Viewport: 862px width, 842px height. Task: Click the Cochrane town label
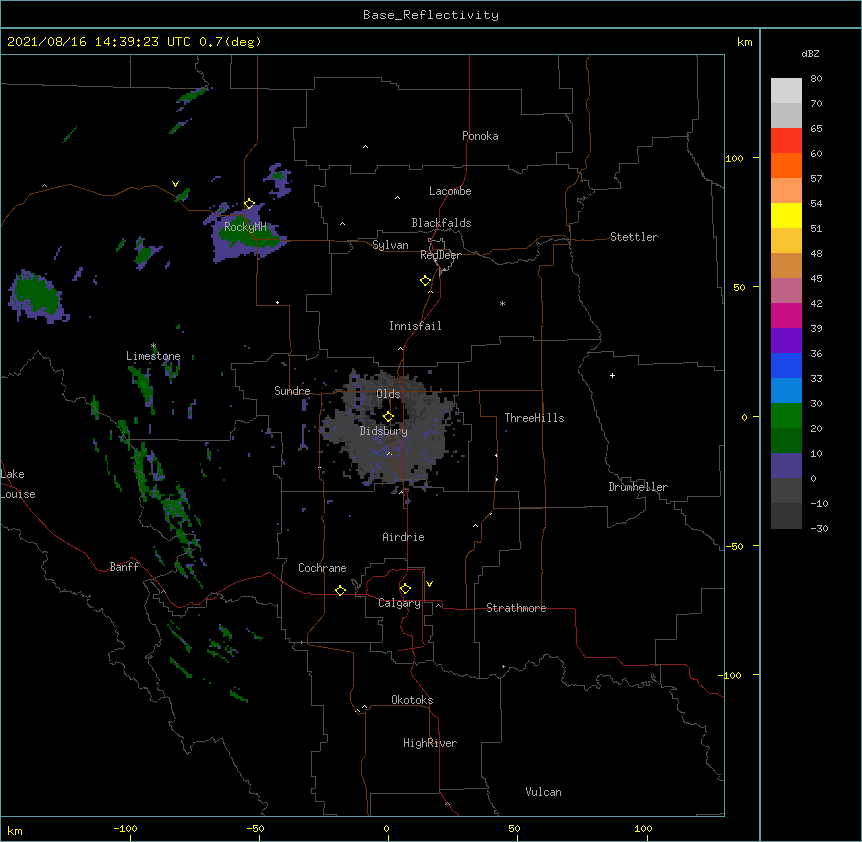point(322,568)
